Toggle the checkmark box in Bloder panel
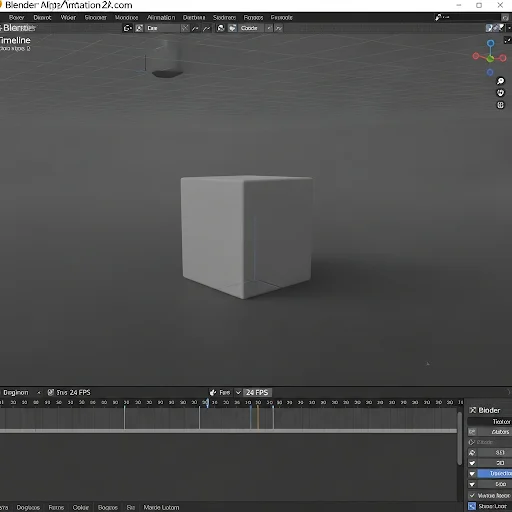Viewport: 512px width, 512px height. [472, 495]
